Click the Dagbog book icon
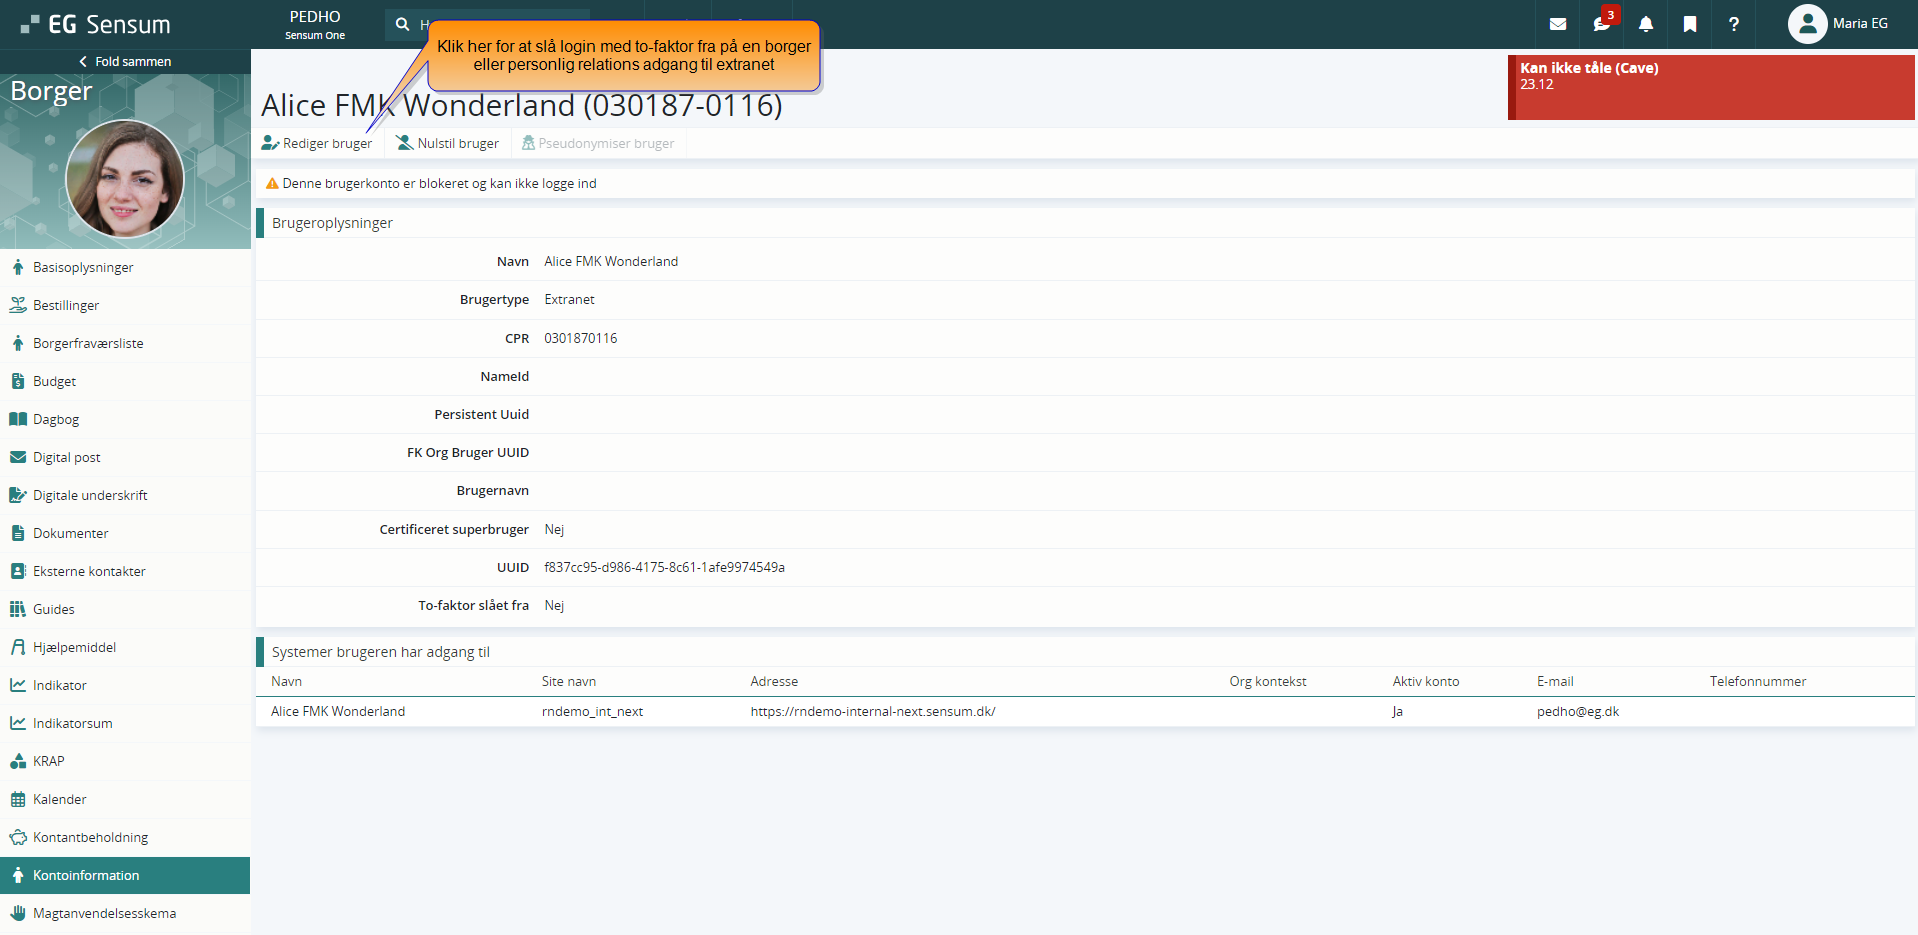1918x935 pixels. (18, 419)
